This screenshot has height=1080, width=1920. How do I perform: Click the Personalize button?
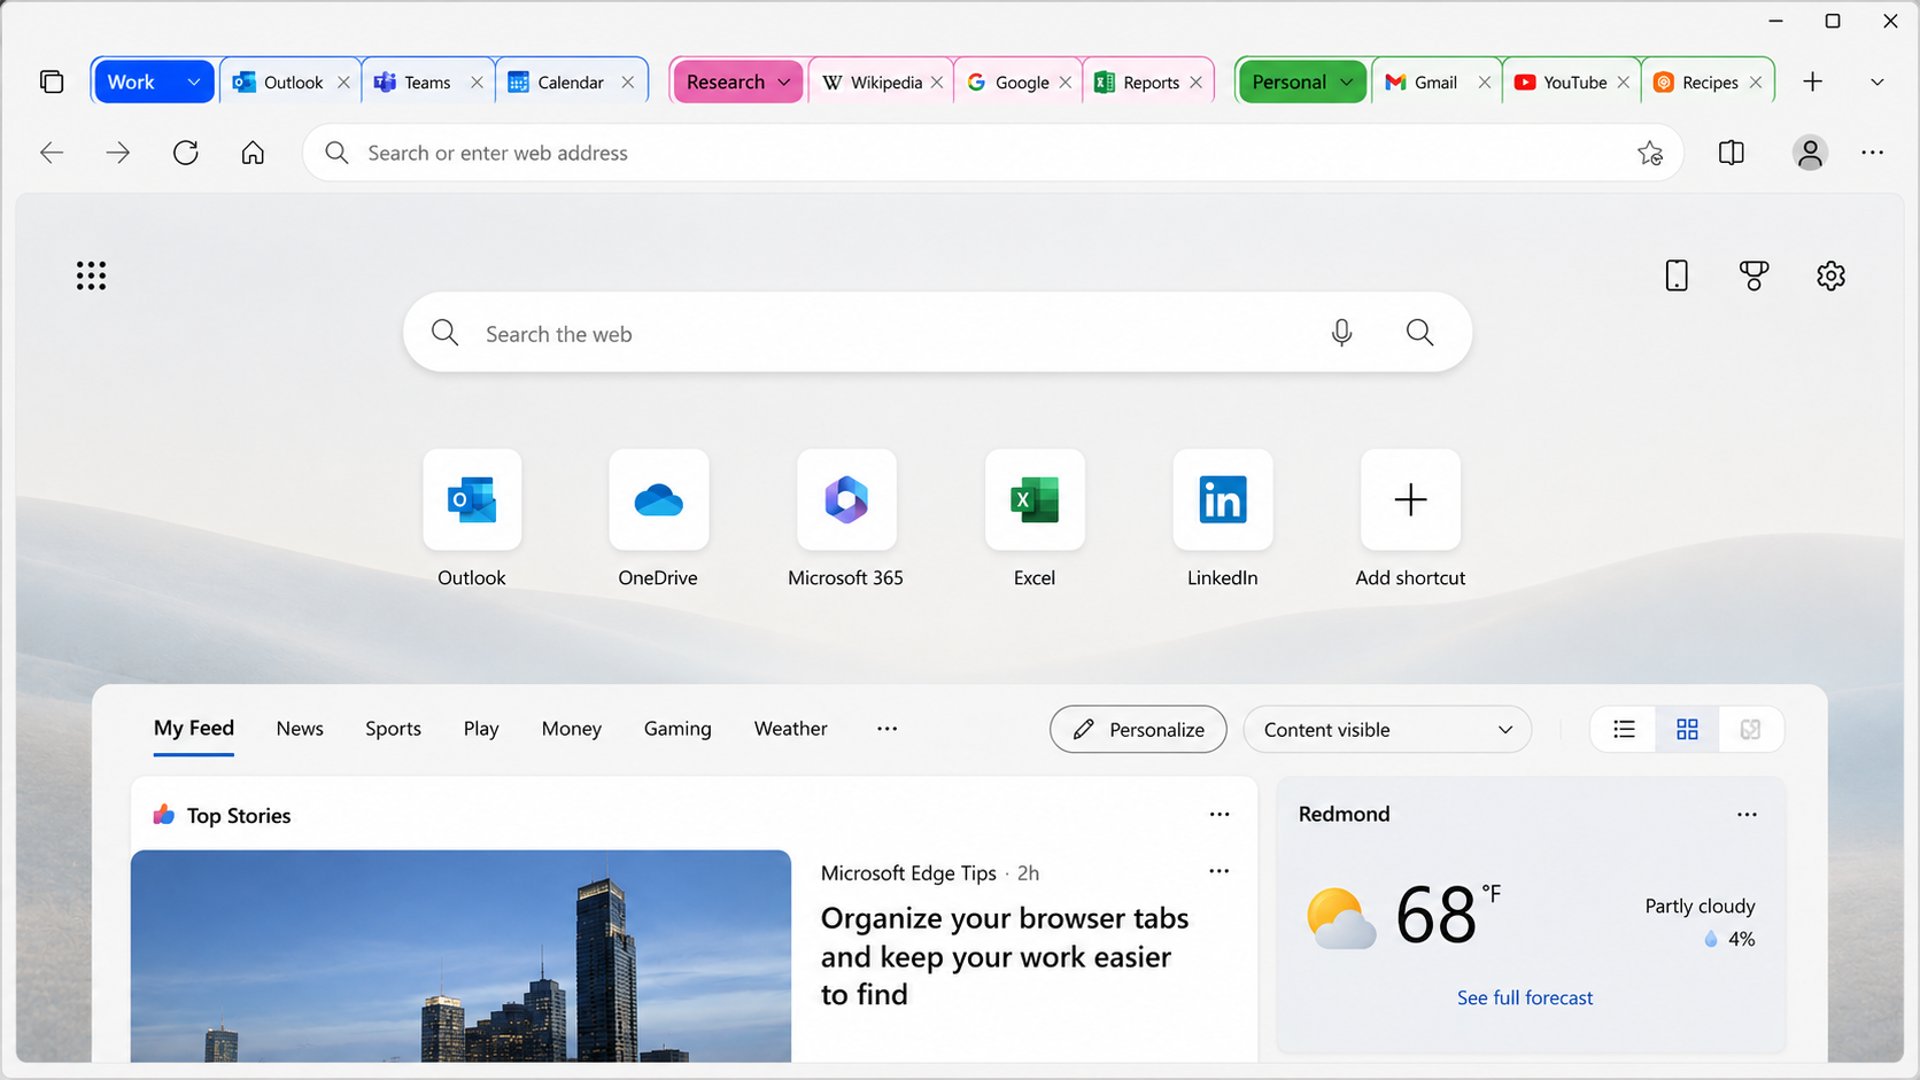(x=1138, y=730)
